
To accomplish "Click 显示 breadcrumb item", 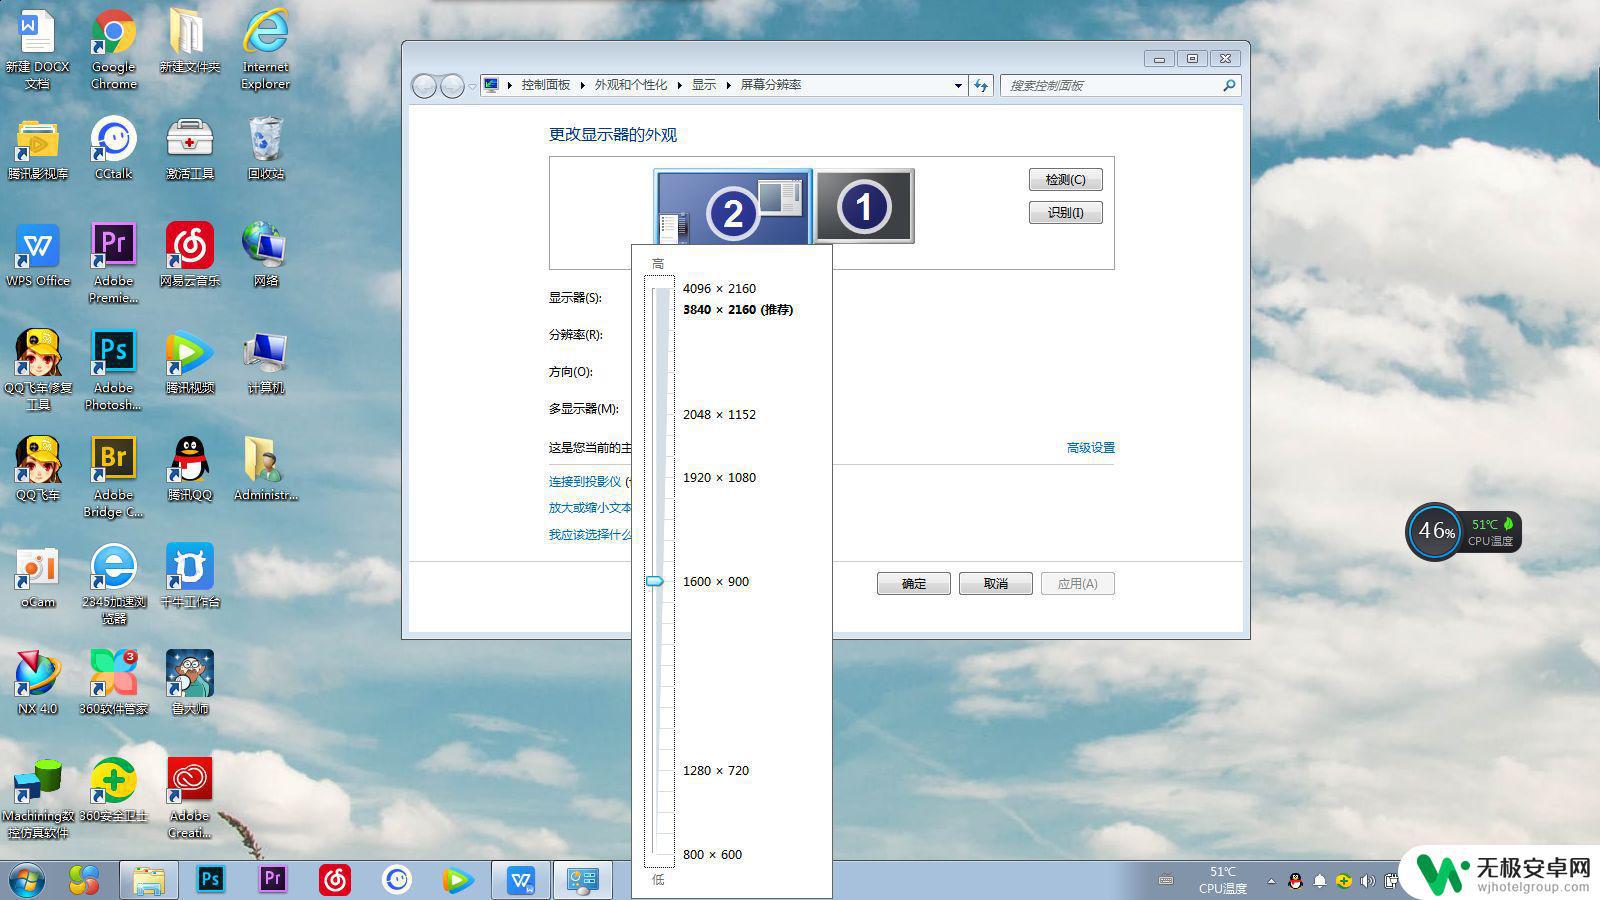I will click(x=704, y=85).
